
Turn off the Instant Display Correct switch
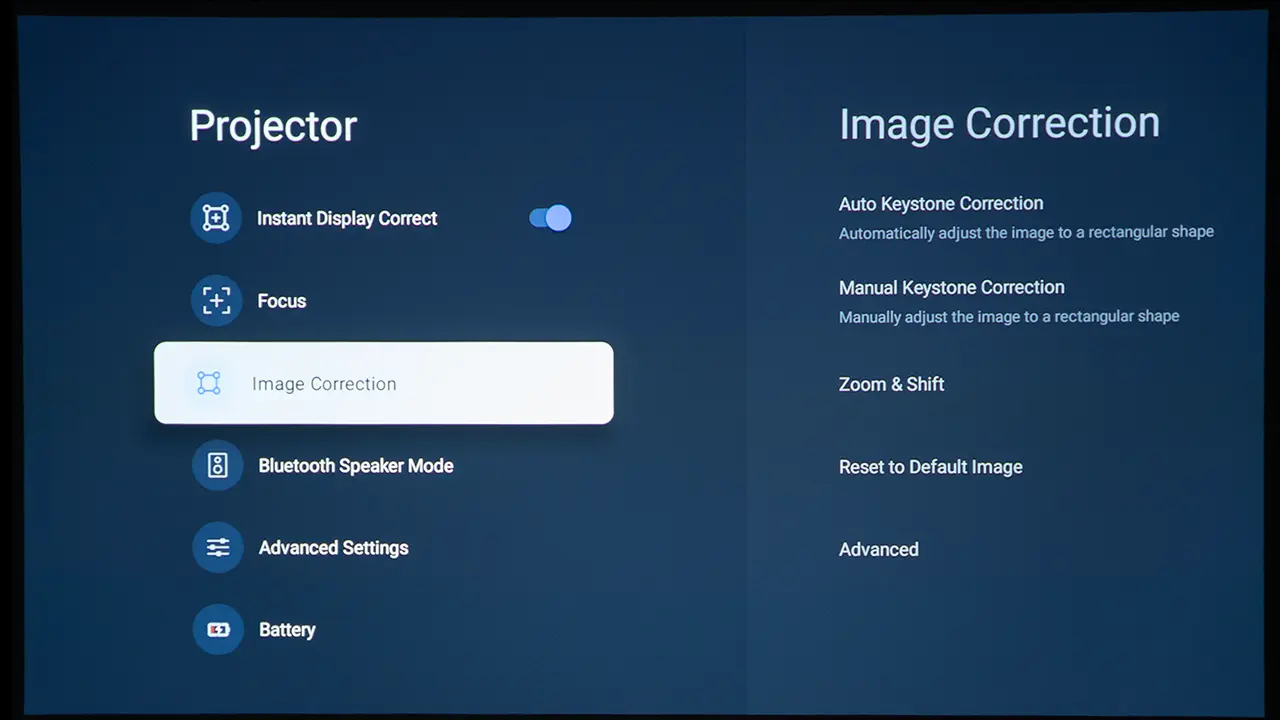click(550, 218)
